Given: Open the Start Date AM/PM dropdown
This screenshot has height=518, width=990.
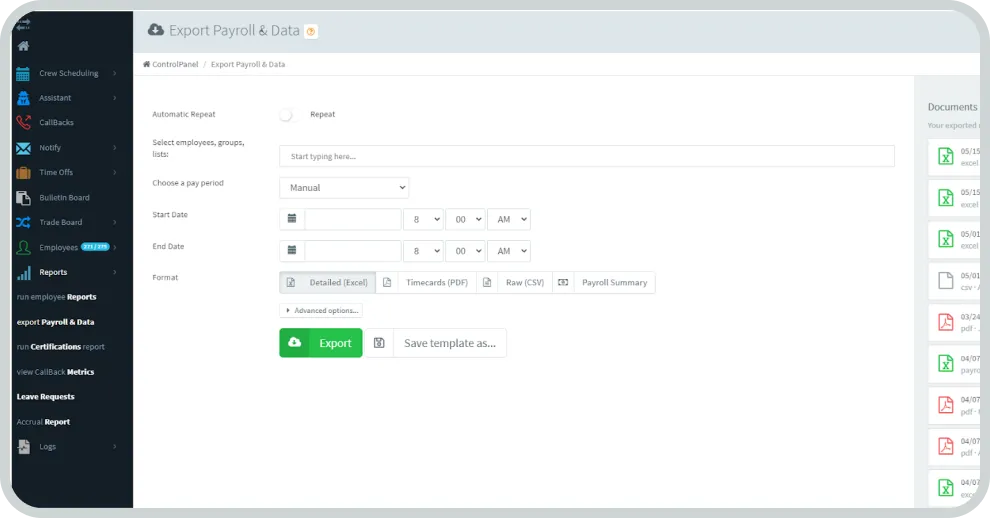Looking at the screenshot, I should 508,219.
